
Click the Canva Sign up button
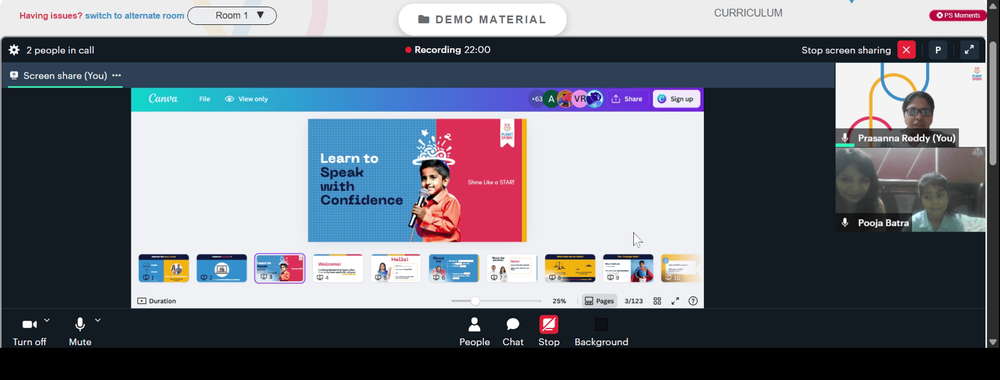click(x=676, y=99)
